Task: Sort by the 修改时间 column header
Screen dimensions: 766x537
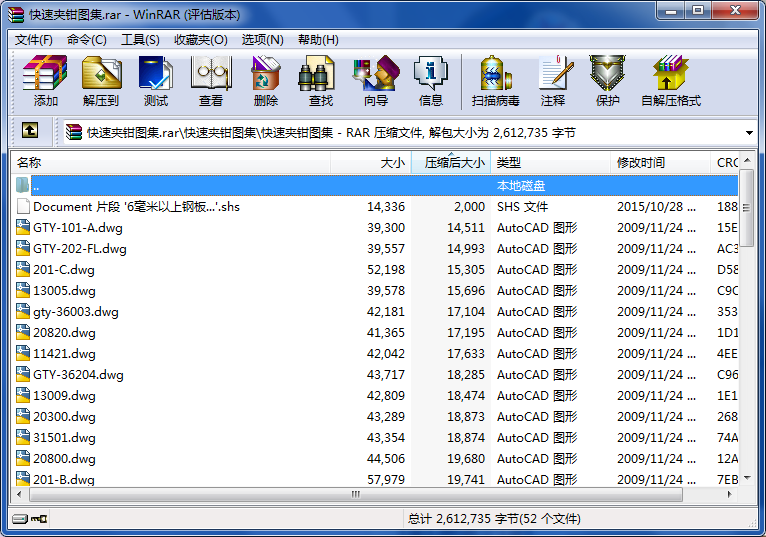Action: [660, 163]
